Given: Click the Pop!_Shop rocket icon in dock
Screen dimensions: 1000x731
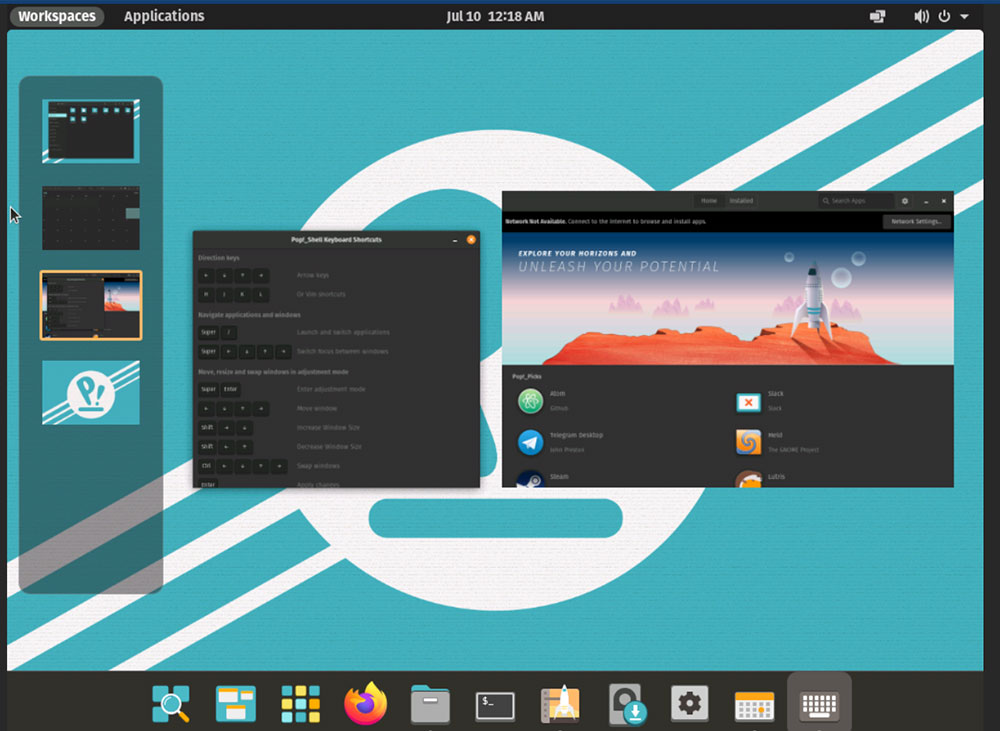Looking at the screenshot, I should click(x=560, y=703).
